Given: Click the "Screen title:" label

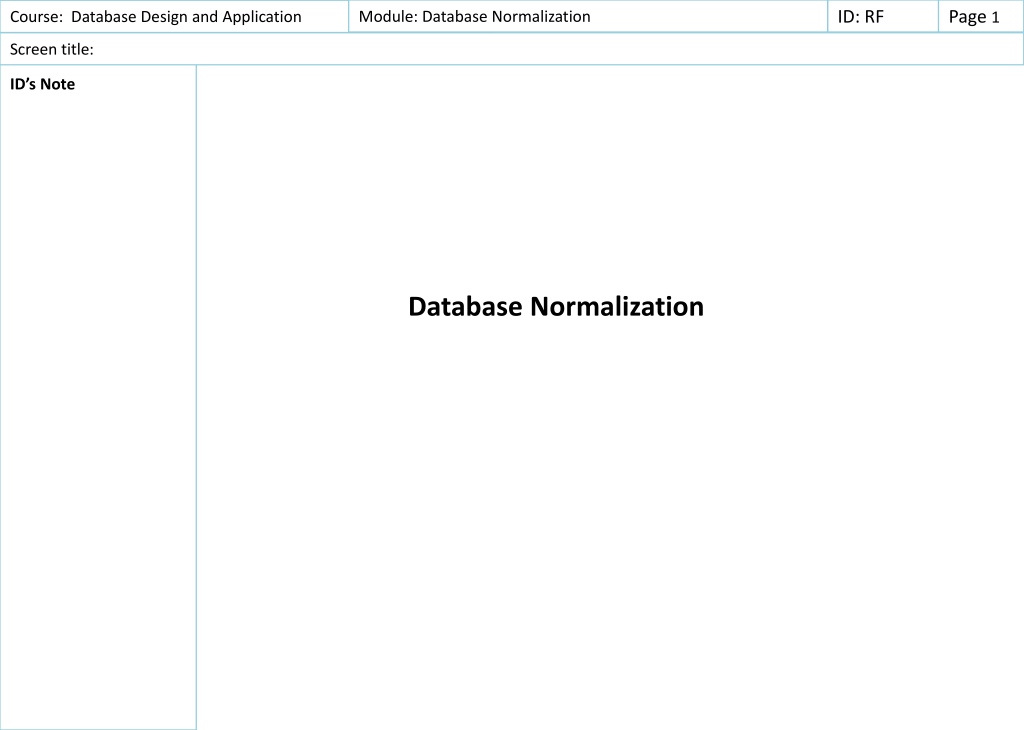Looking at the screenshot, I should tap(52, 50).
